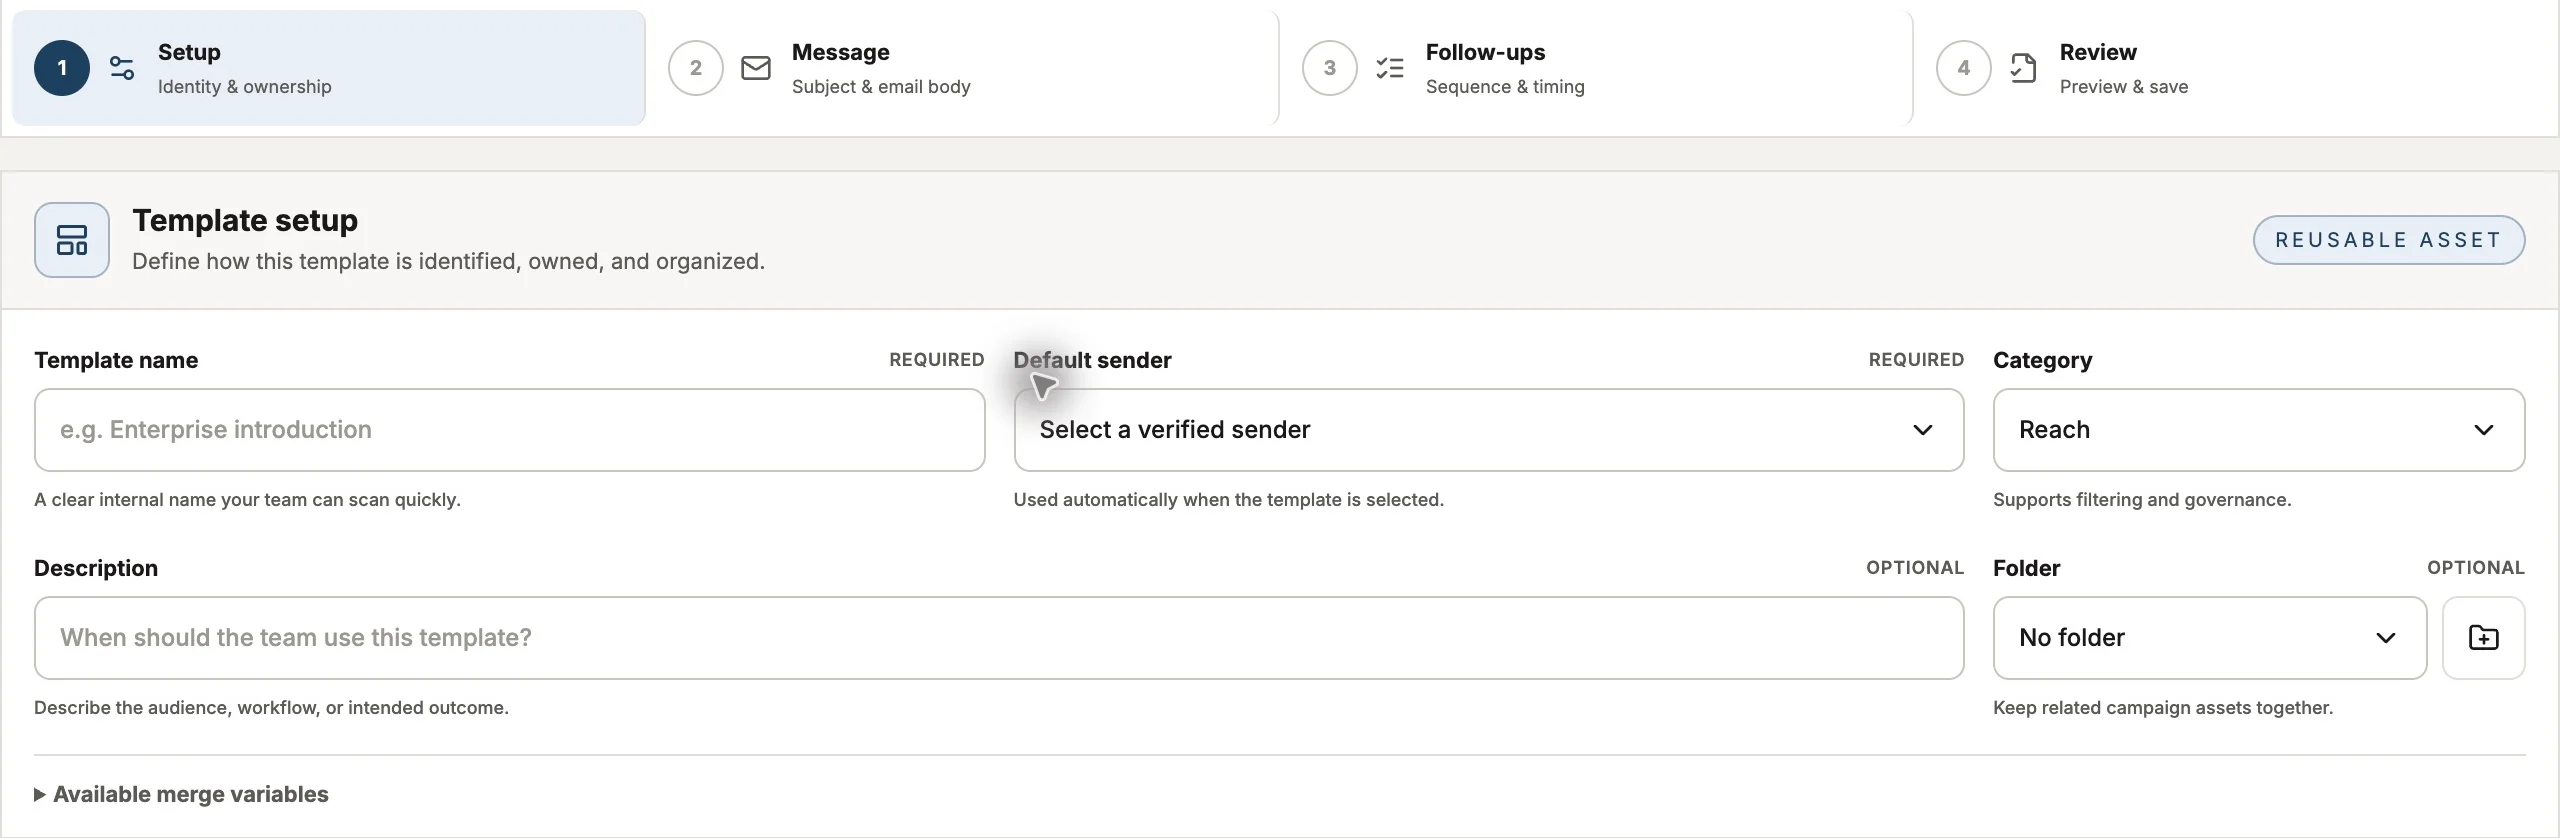Click OPTIONAL tag beside Description
This screenshot has width=2560, height=838.
1915,568
